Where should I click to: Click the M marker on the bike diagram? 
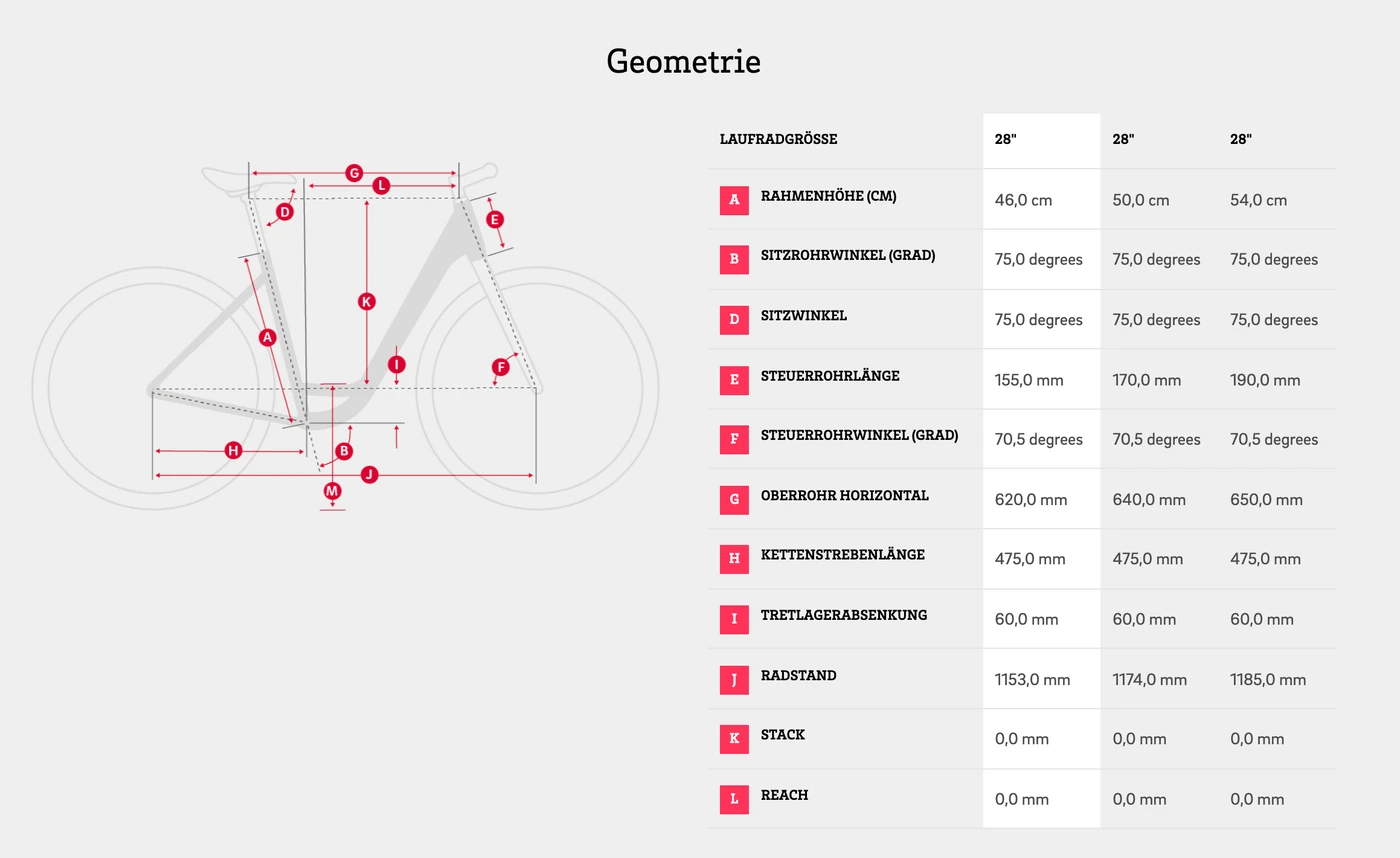(332, 491)
